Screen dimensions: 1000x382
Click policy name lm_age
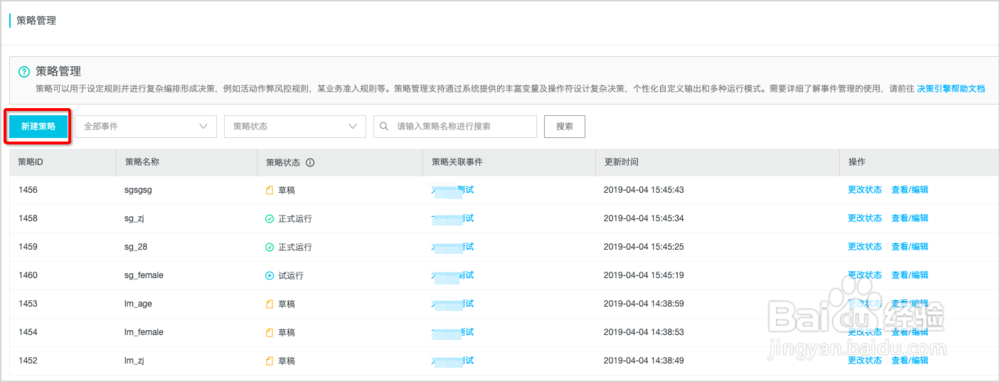[x=138, y=304]
